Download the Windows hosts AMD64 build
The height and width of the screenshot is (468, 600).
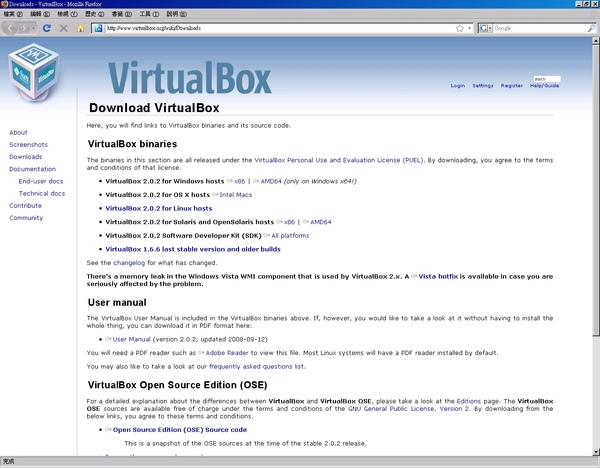(x=271, y=181)
